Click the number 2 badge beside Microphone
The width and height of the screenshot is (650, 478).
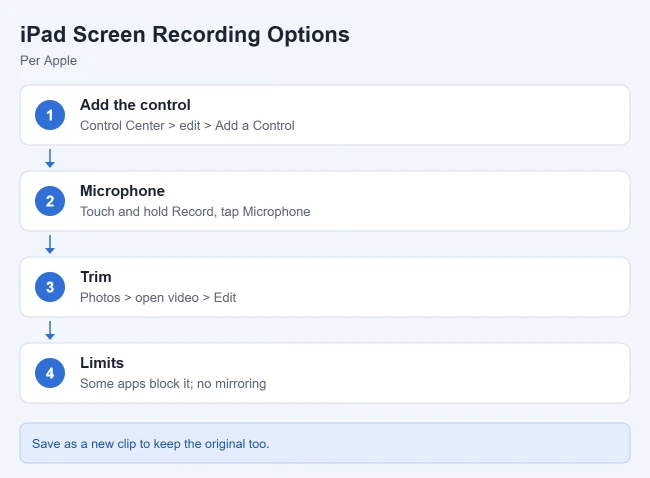coord(50,201)
